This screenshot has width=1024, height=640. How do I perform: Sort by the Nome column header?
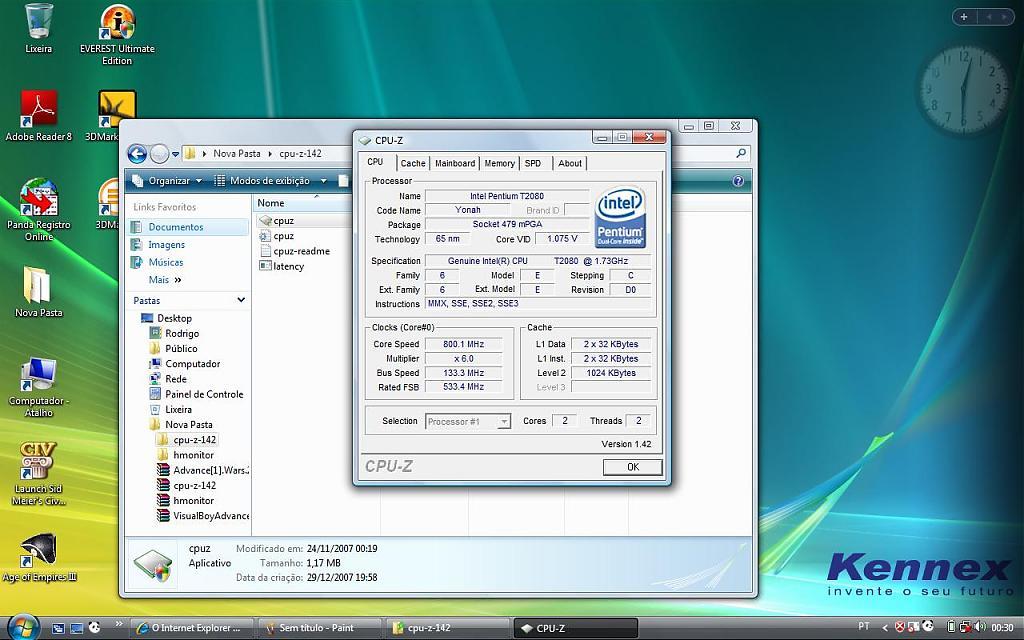pyautogui.click(x=270, y=203)
